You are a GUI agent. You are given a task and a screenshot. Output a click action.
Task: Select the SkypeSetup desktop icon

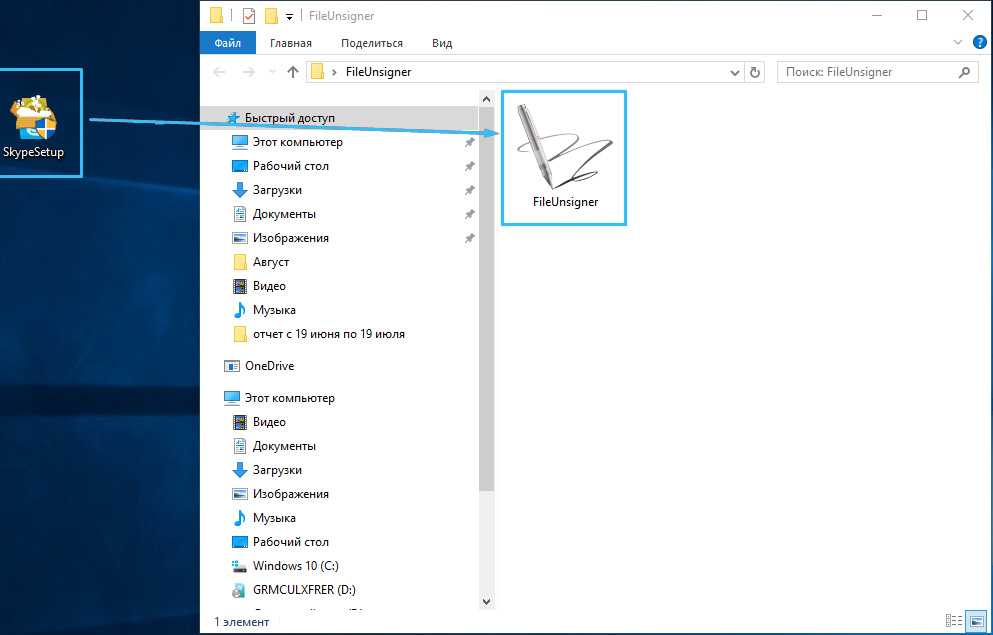tap(34, 126)
